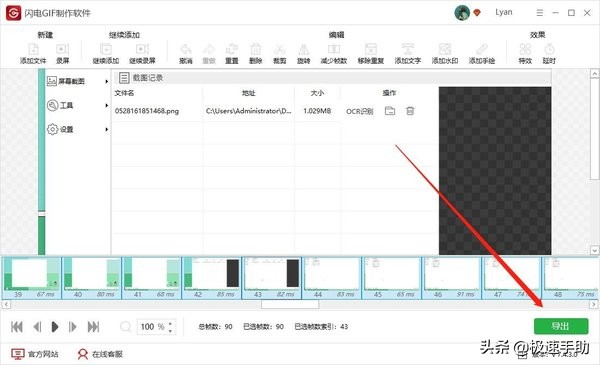Screen dimensions: 600x365
Task: Select frame 41 thumbnail in timeline
Action: click(x=152, y=278)
